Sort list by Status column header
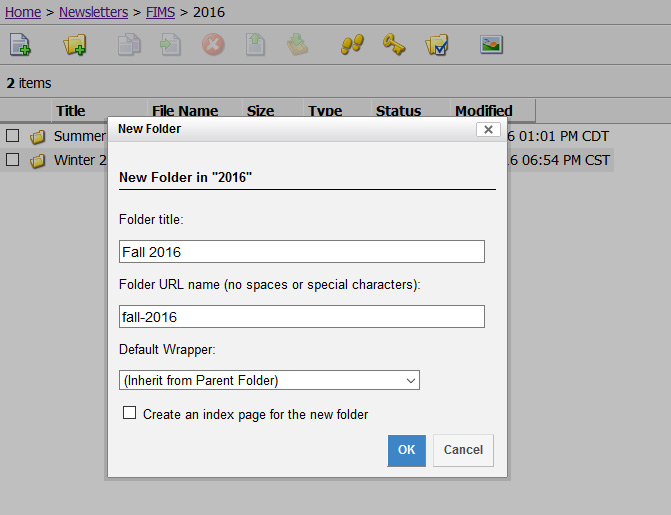Viewport: 671px width, 515px height. 398,111
